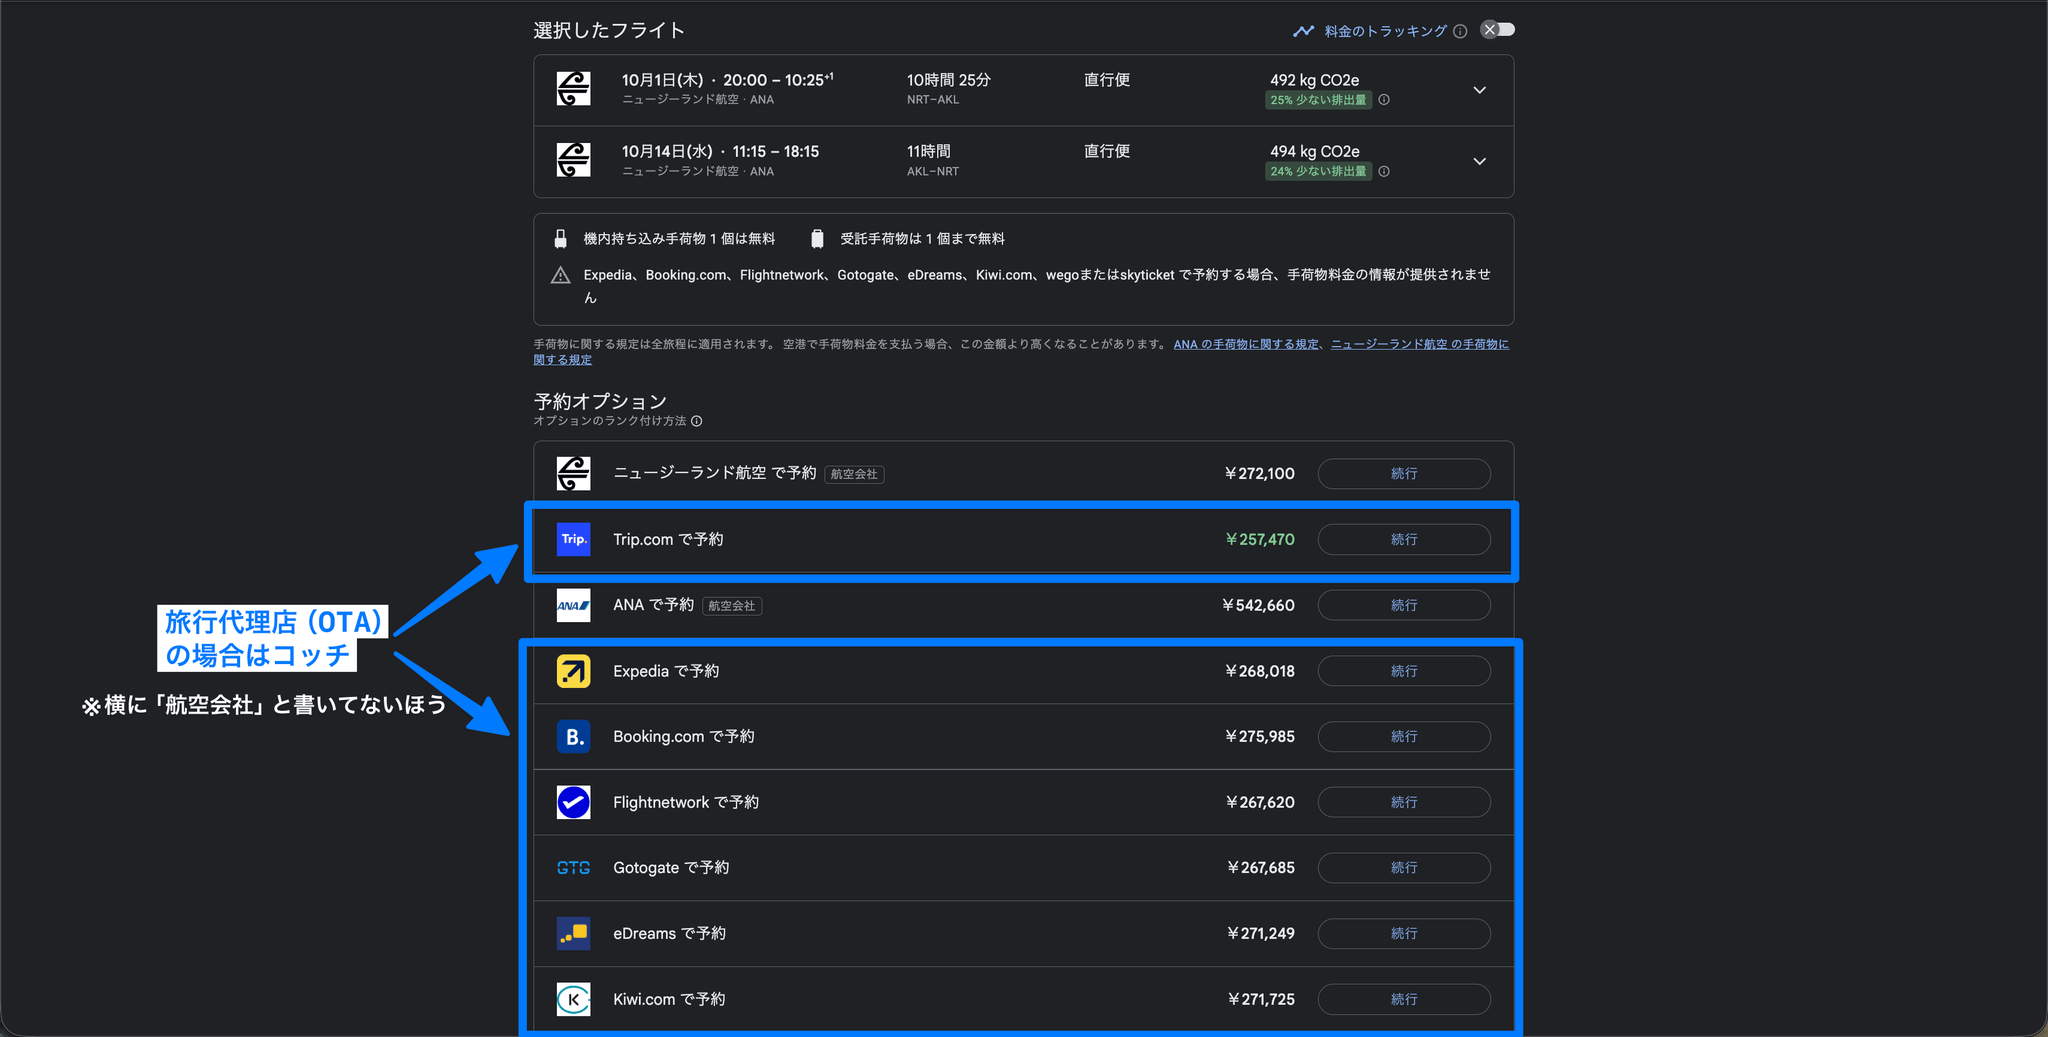
Task: Click Air New Zealand logo on return flight
Action: [x=573, y=160]
